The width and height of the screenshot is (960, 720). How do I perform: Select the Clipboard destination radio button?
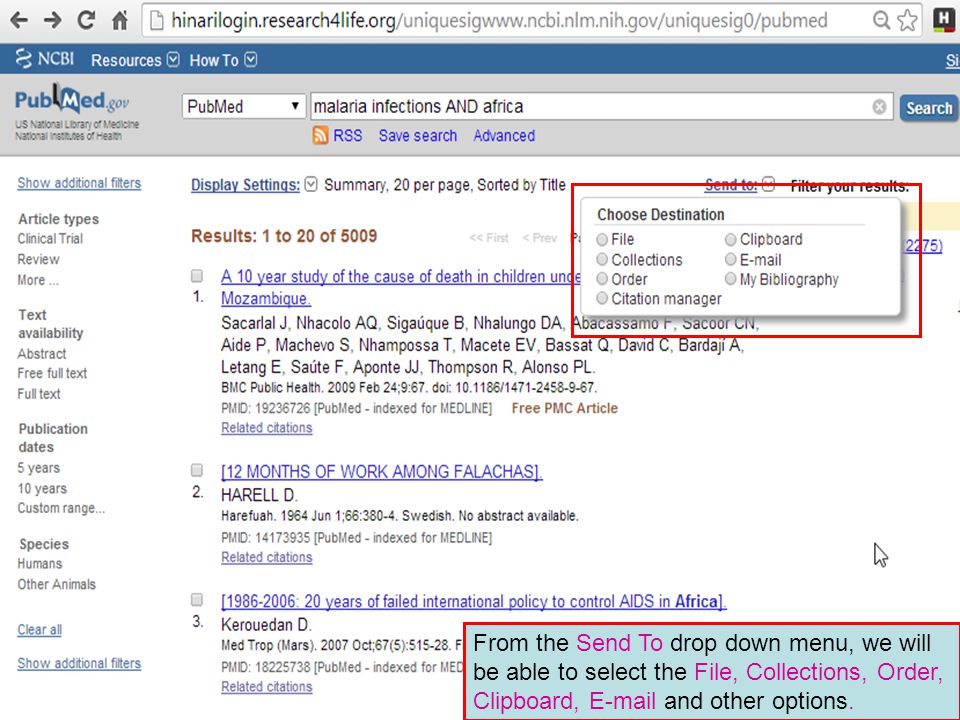click(730, 239)
